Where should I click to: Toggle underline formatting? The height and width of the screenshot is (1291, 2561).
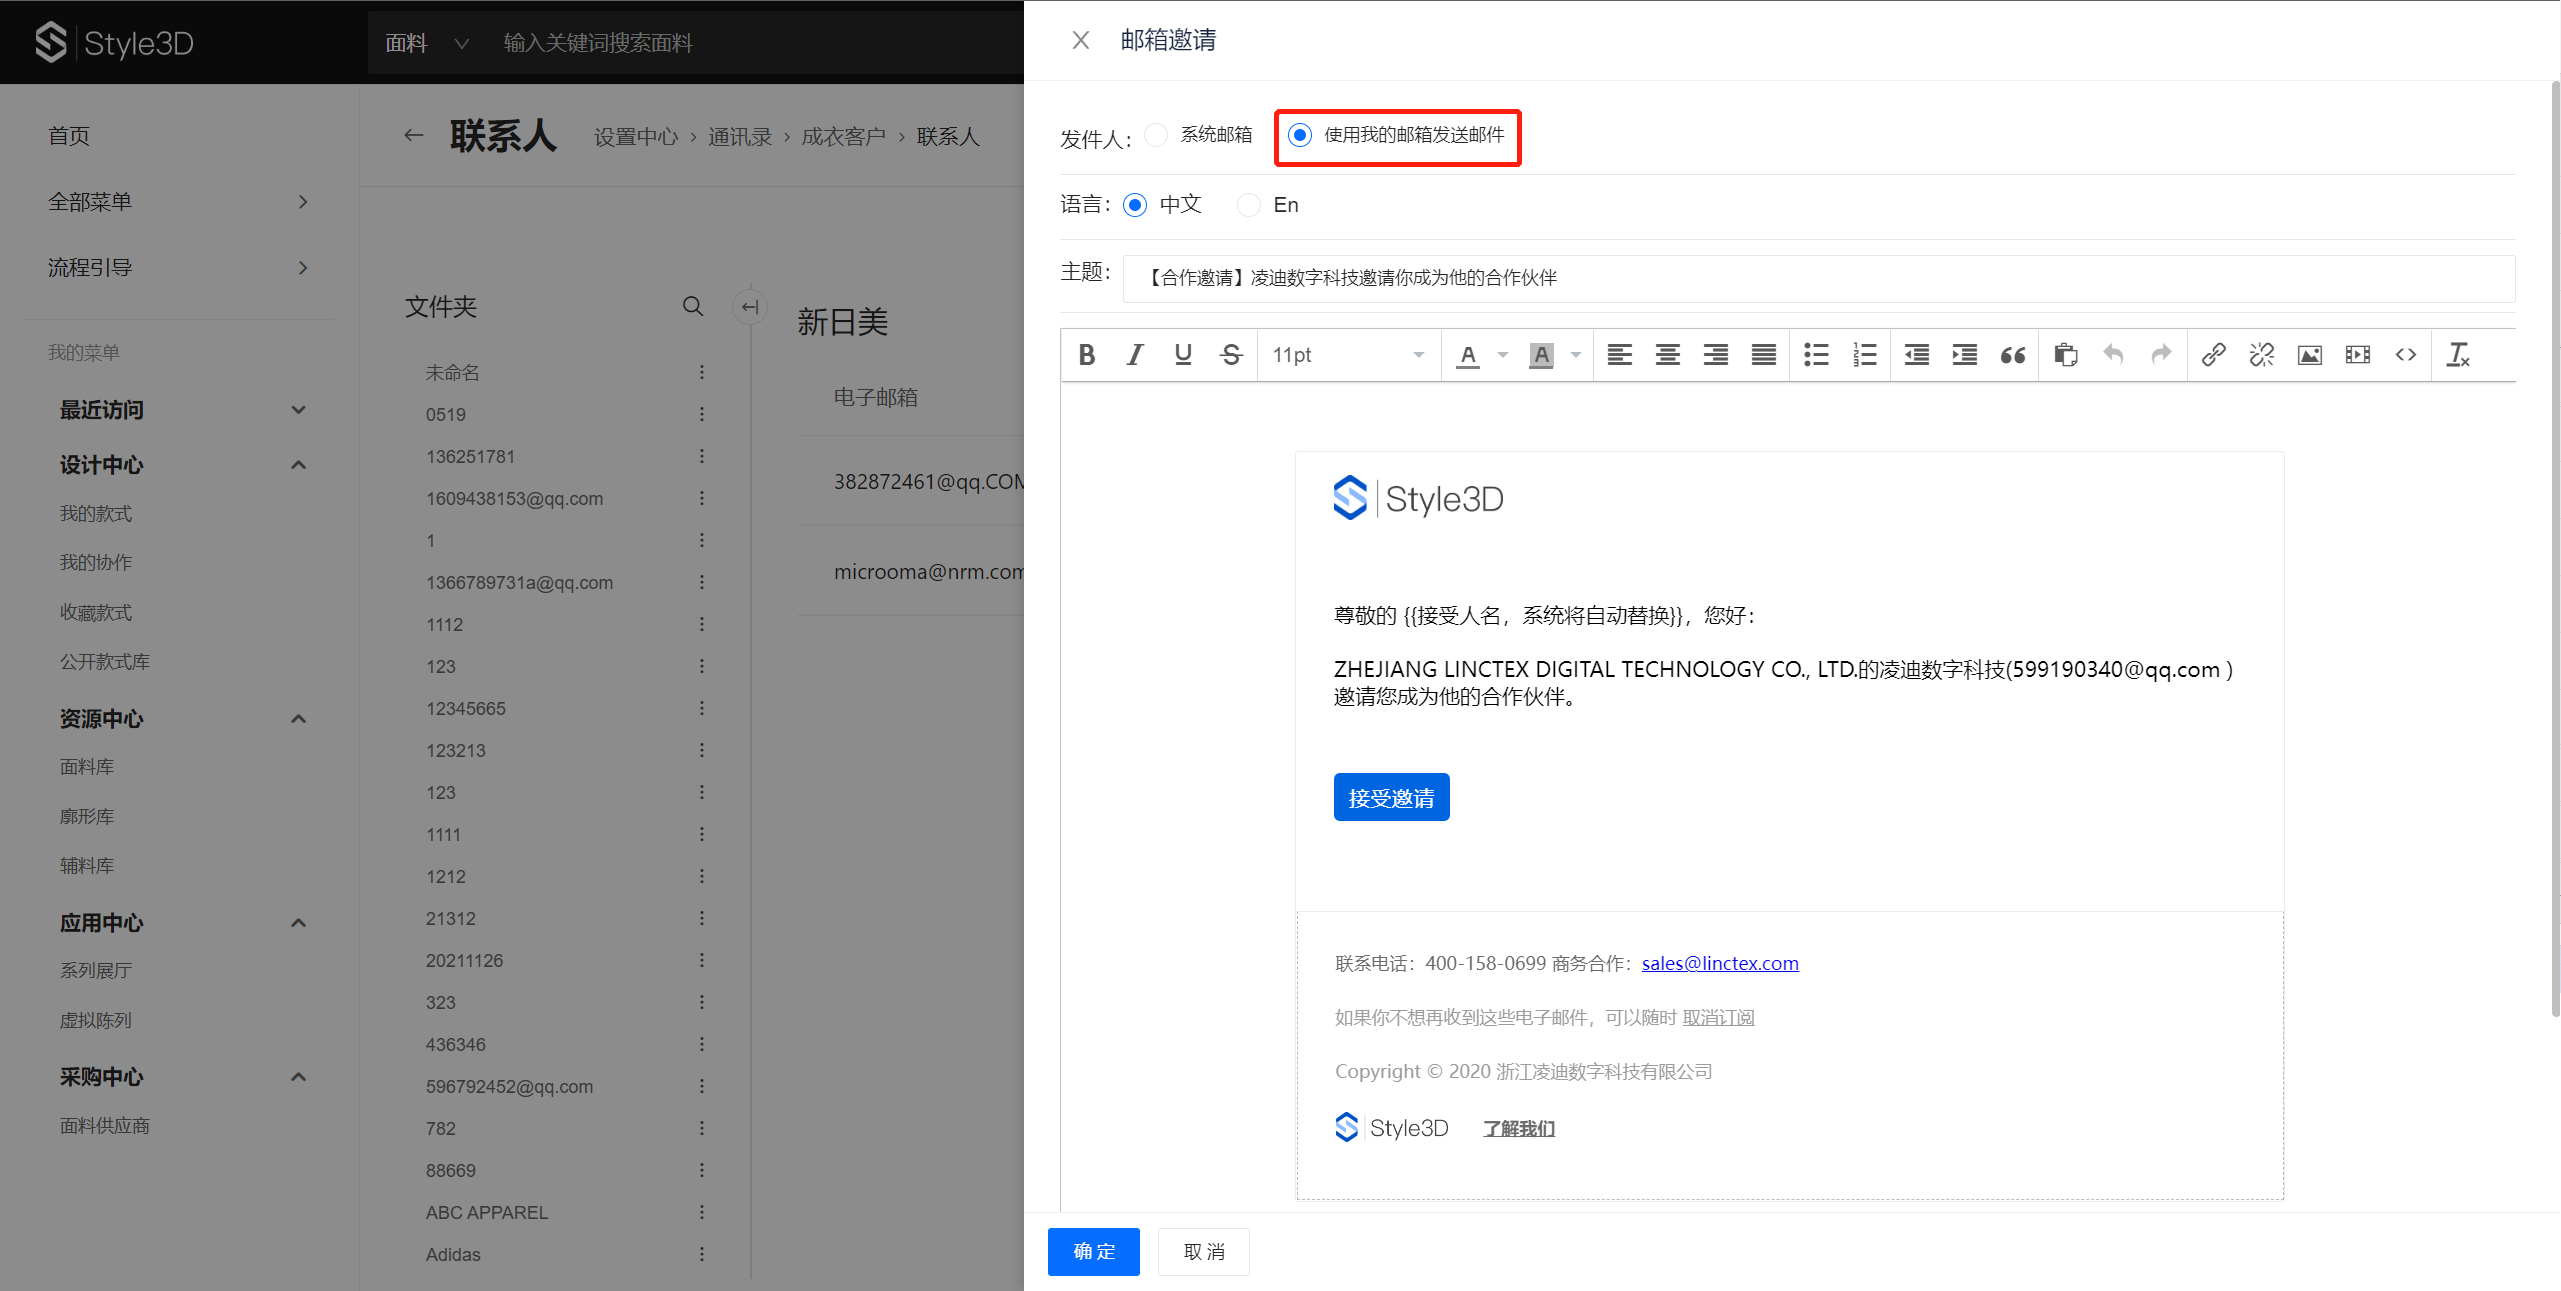tap(1183, 355)
